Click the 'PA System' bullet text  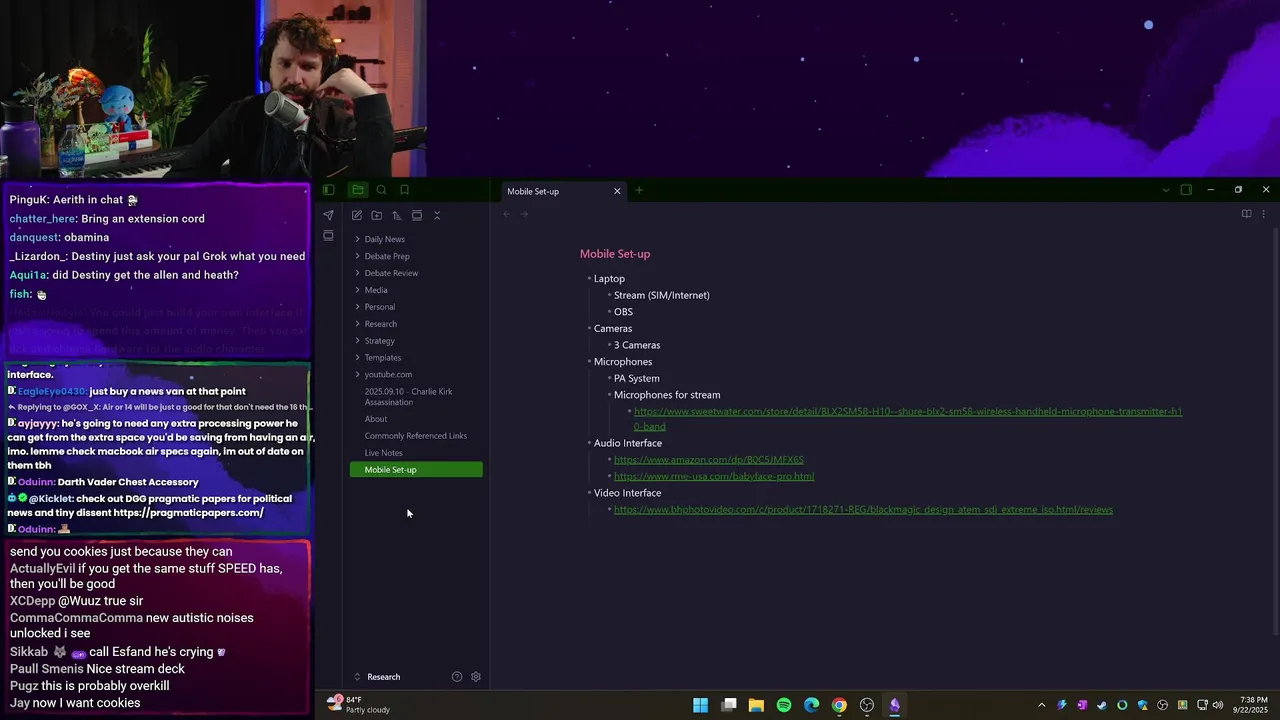pyautogui.click(x=637, y=378)
